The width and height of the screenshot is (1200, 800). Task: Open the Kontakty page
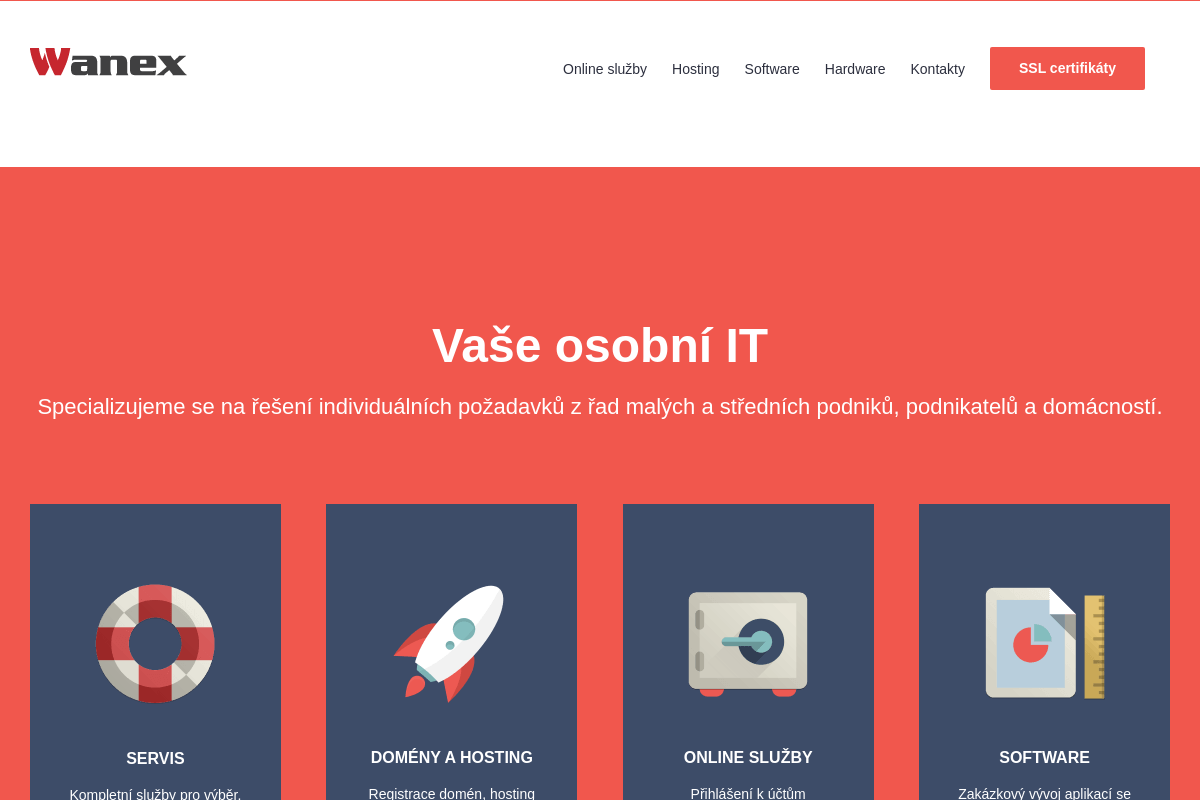click(x=938, y=69)
